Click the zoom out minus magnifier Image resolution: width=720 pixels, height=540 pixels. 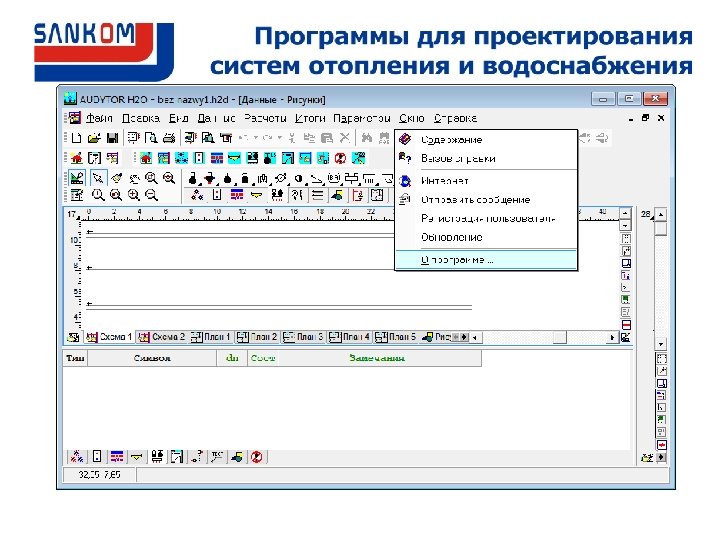(152, 195)
